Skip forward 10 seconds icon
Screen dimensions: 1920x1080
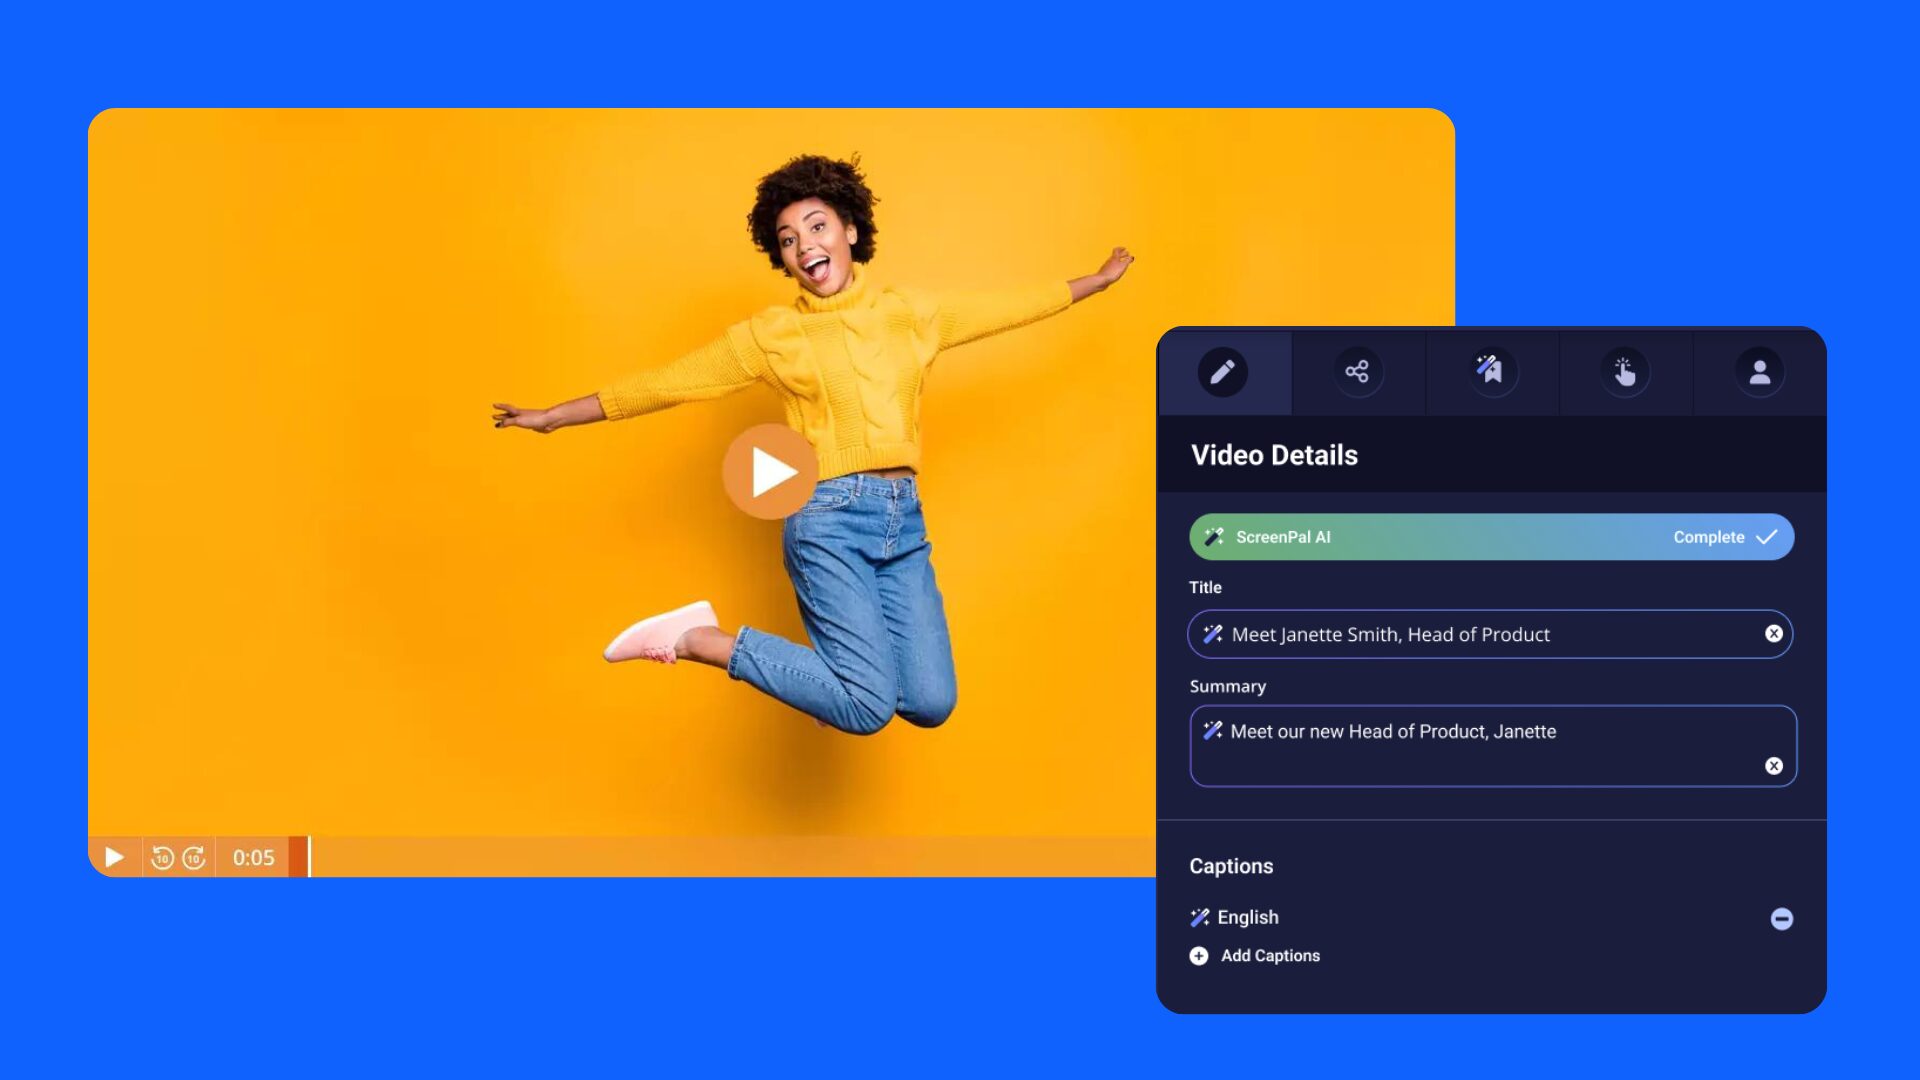[x=194, y=858]
